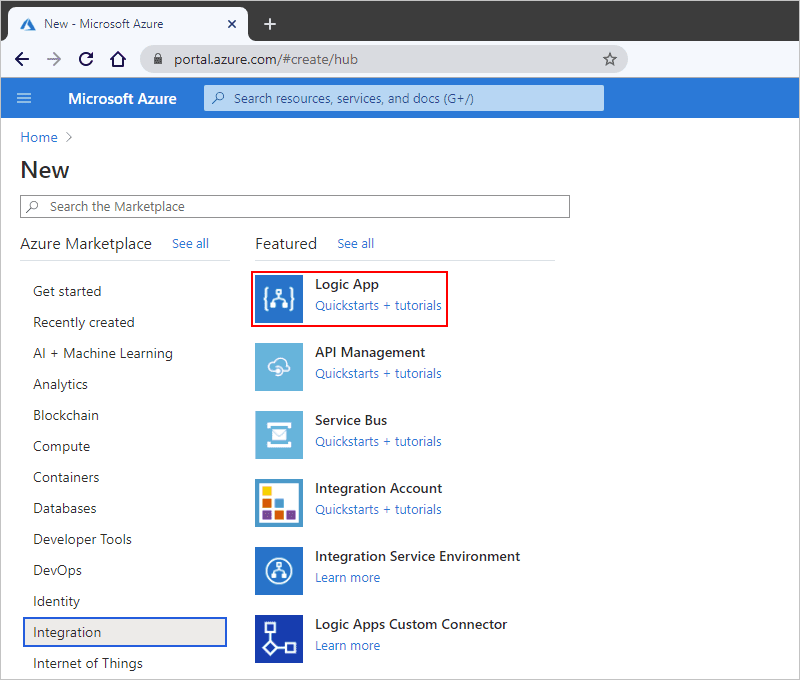800x680 pixels.
Task: Select the Blockchain category
Action: coord(66,415)
